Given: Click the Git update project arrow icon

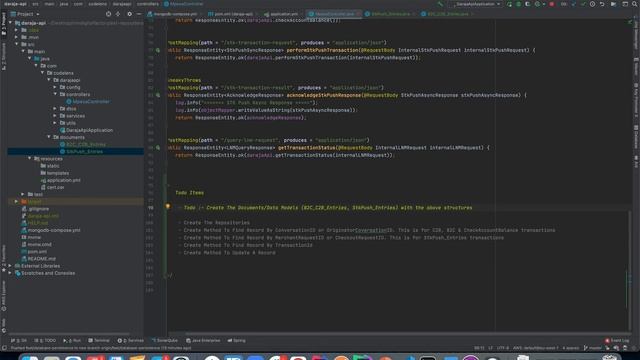Looking at the screenshot, I should [x=574, y=4].
